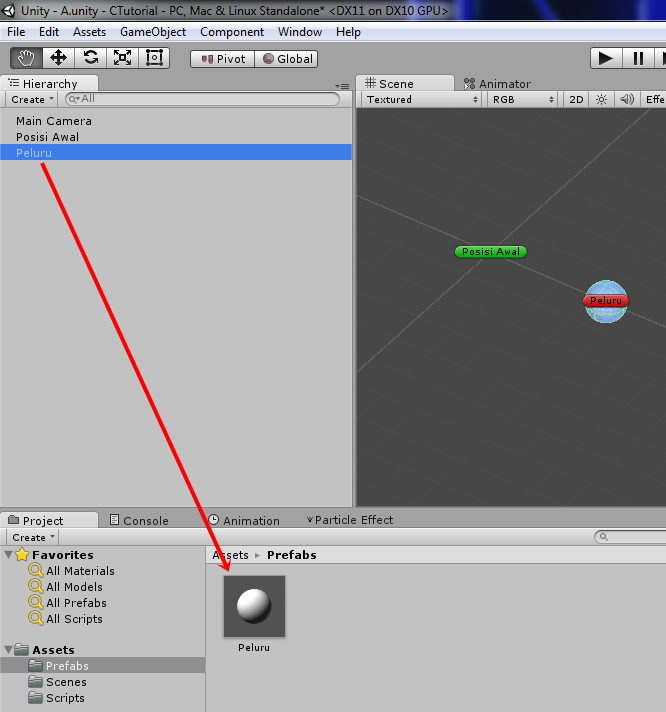Image resolution: width=666 pixels, height=712 pixels.
Task: Pause the game
Action: coord(638,58)
